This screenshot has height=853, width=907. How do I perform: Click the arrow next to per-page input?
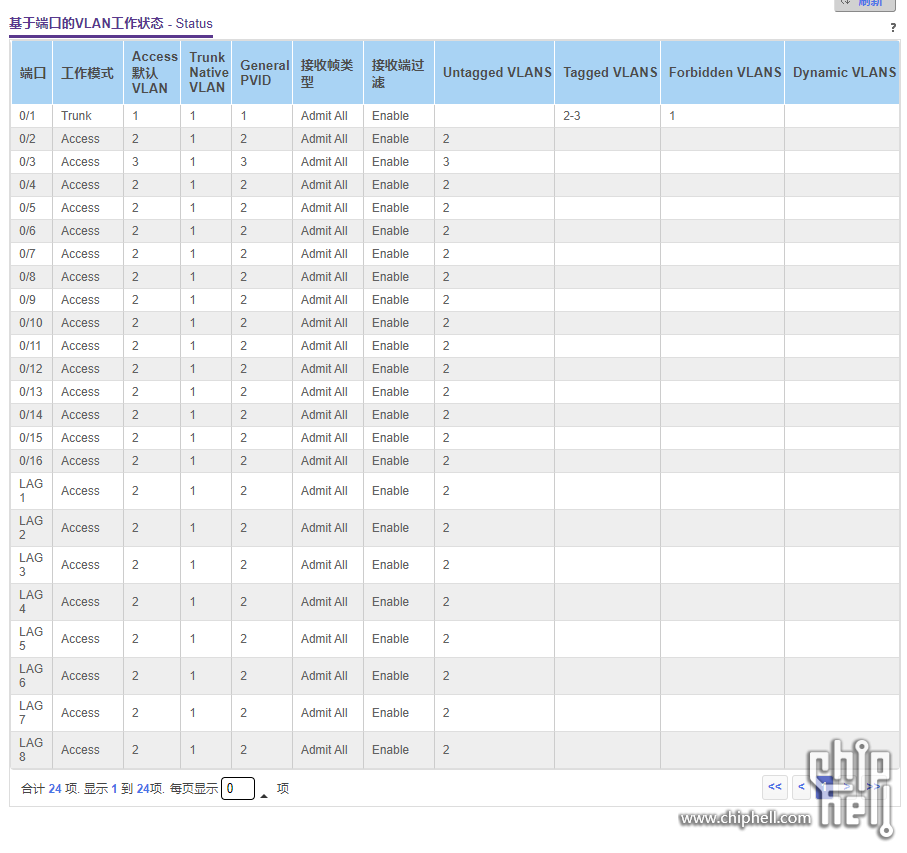click(264, 796)
